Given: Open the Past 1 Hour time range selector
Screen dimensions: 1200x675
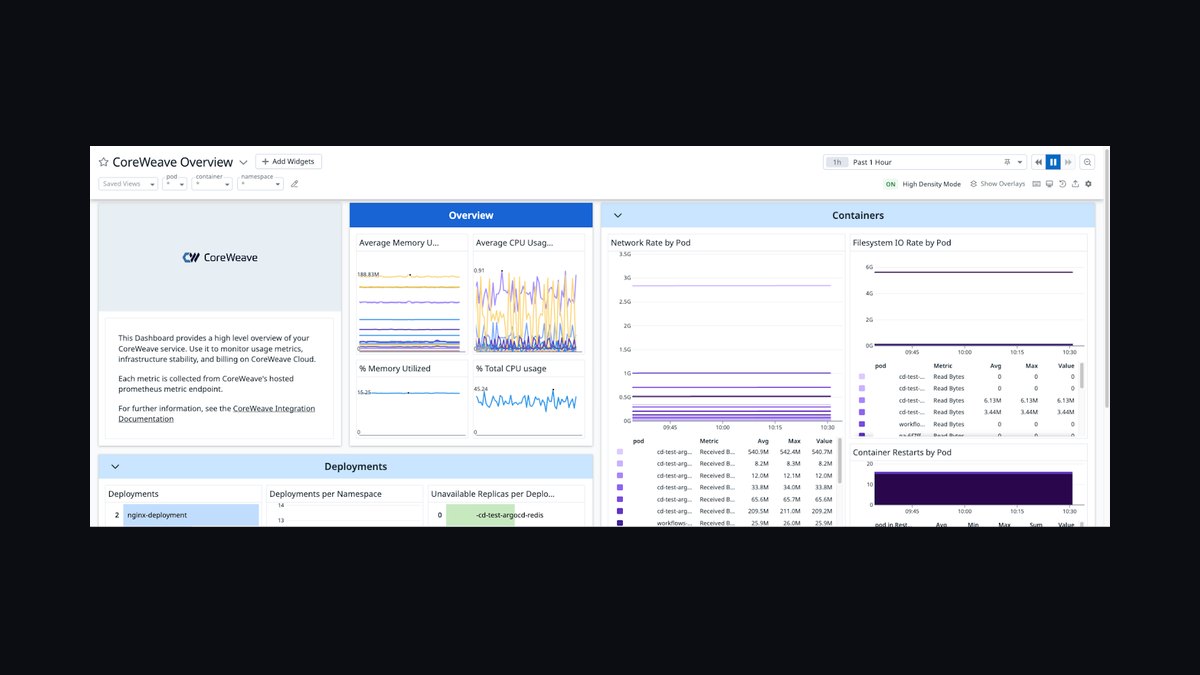Looking at the screenshot, I should tap(925, 162).
